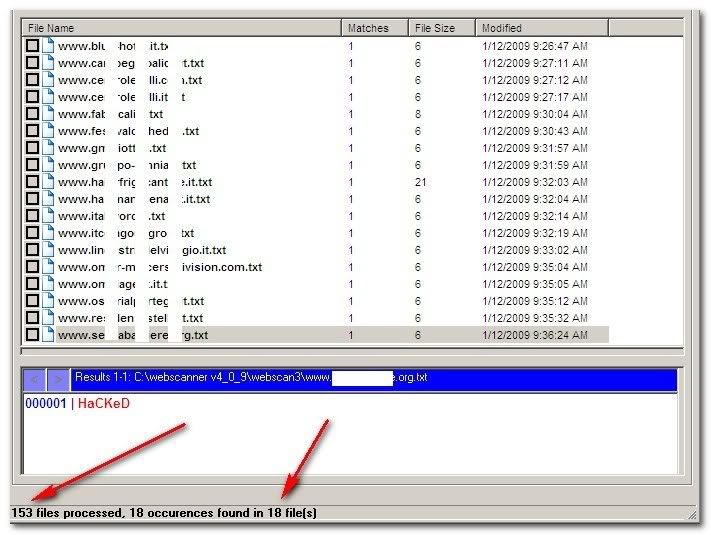The height and width of the screenshot is (535, 711).
Task: Enable checkbox for file modified 9:35:04 AM
Action: tap(32, 267)
